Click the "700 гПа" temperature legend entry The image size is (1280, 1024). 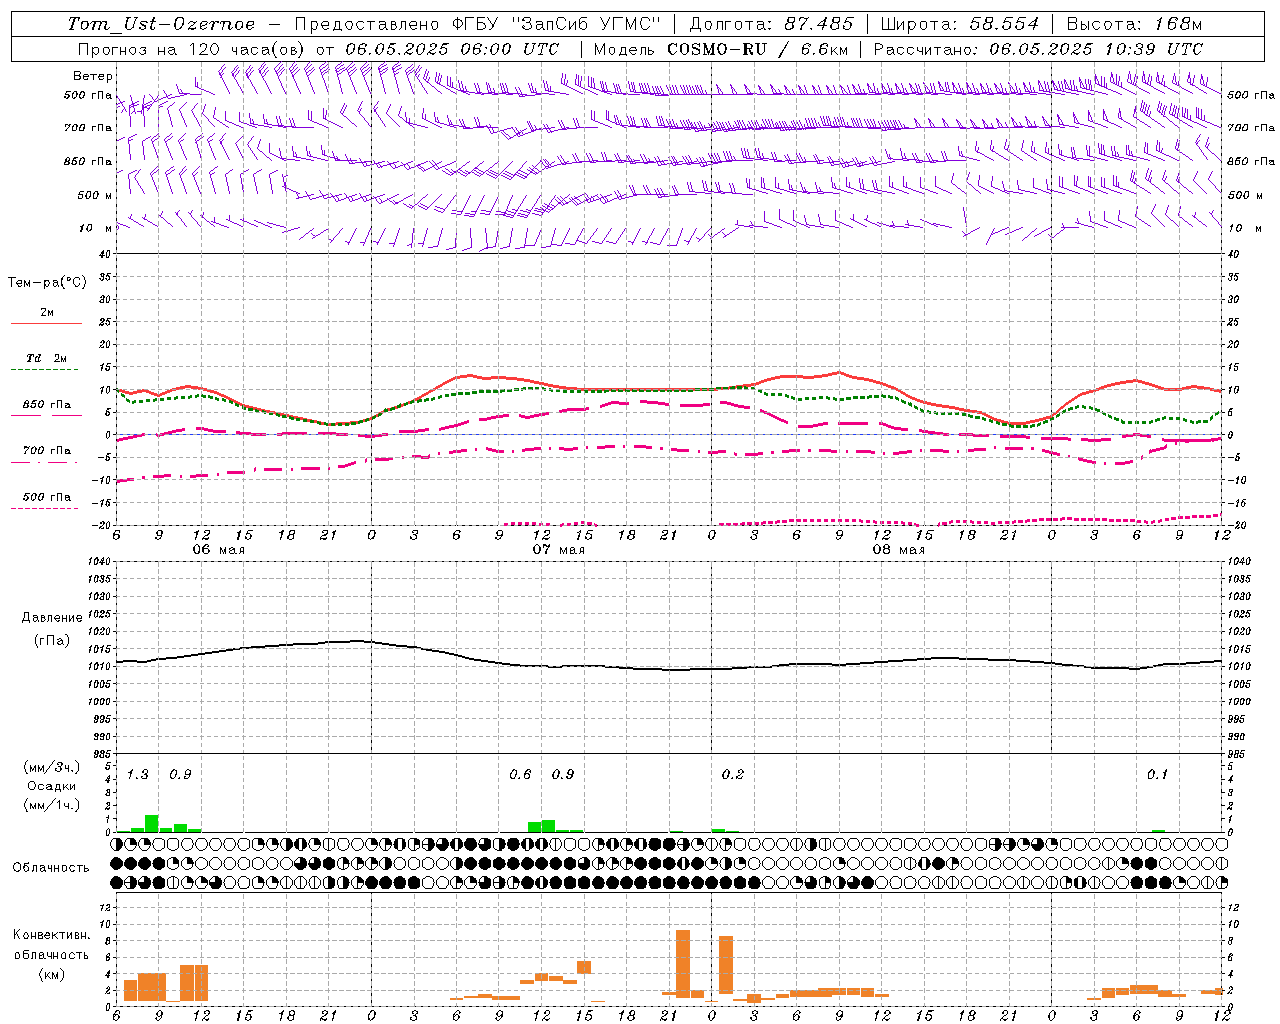(x=47, y=451)
